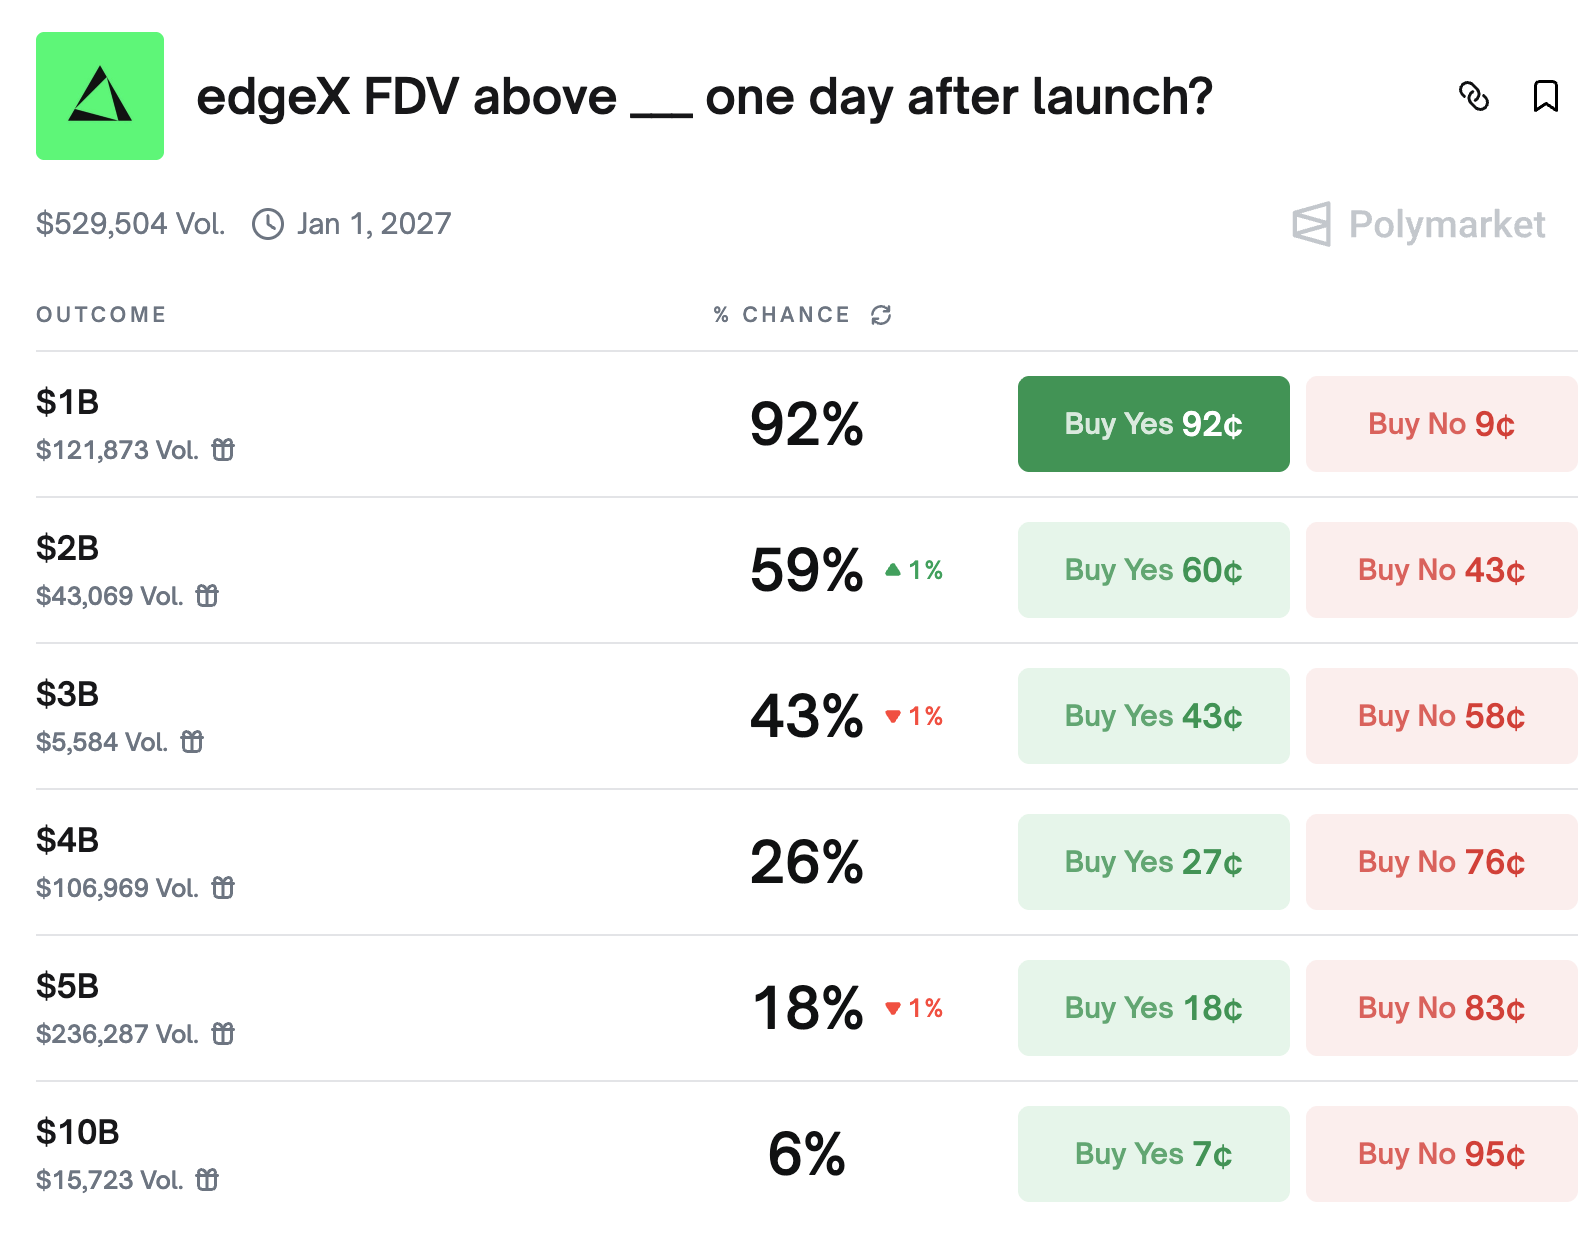Choose Buy No 83¢ on $5B outcome

1441,1008
